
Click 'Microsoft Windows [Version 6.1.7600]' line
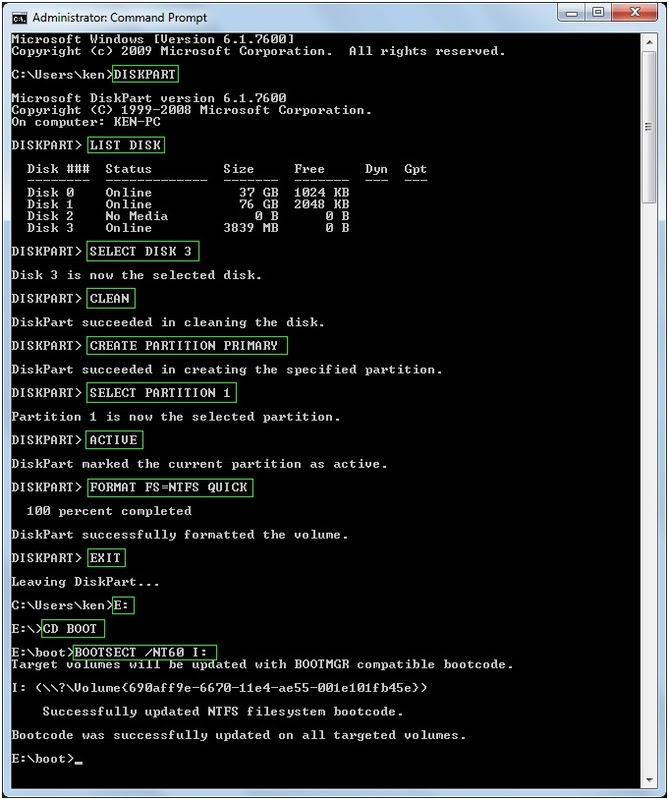pyautogui.click(x=153, y=39)
